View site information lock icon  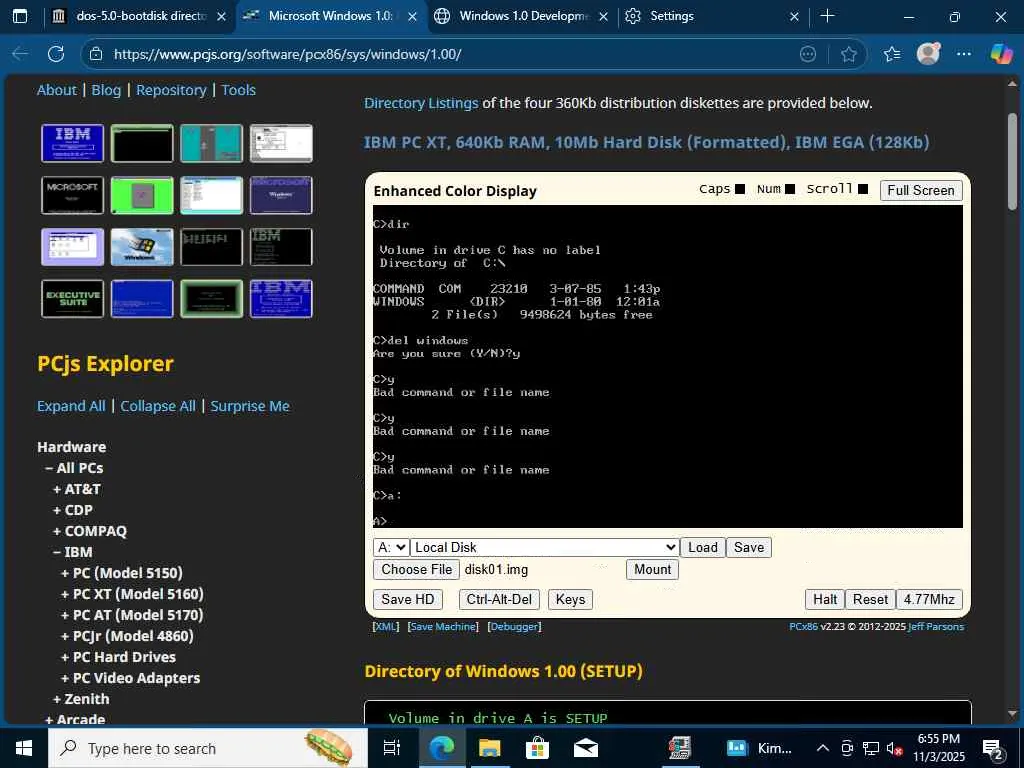pos(96,54)
